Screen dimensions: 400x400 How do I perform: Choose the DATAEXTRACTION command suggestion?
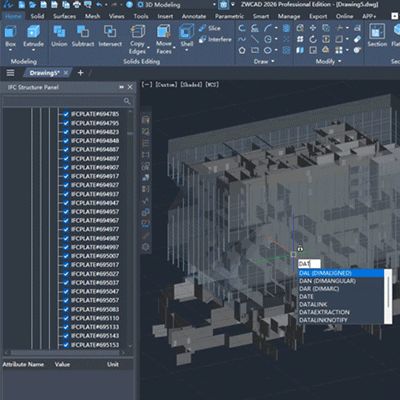(340, 312)
